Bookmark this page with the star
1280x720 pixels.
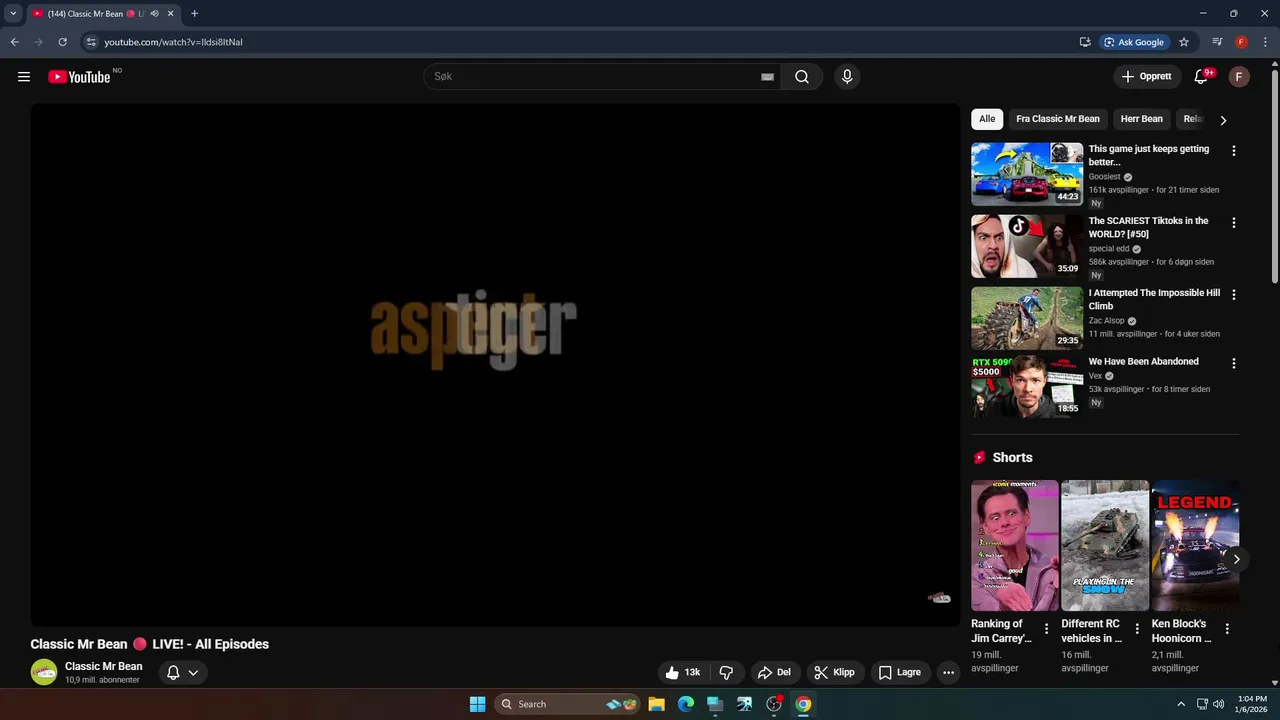click(x=1184, y=42)
